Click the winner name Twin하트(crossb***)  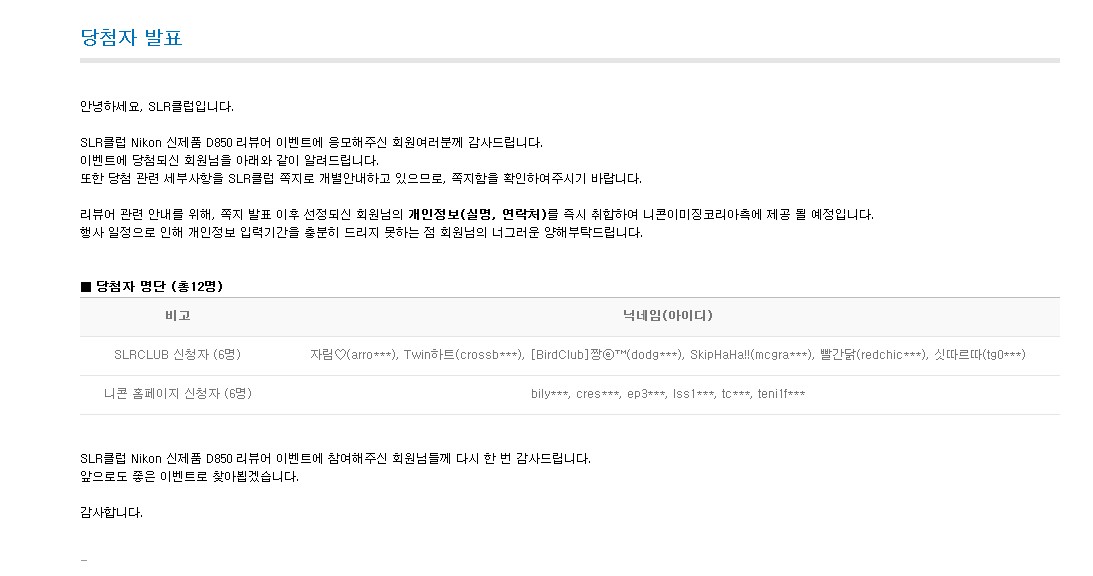point(463,355)
